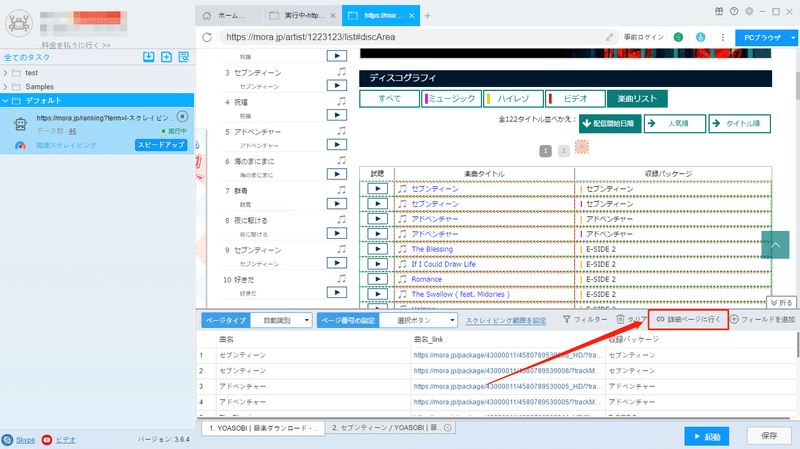
Task: Click the 曲名_link column header
Action: pyautogui.click(x=429, y=339)
